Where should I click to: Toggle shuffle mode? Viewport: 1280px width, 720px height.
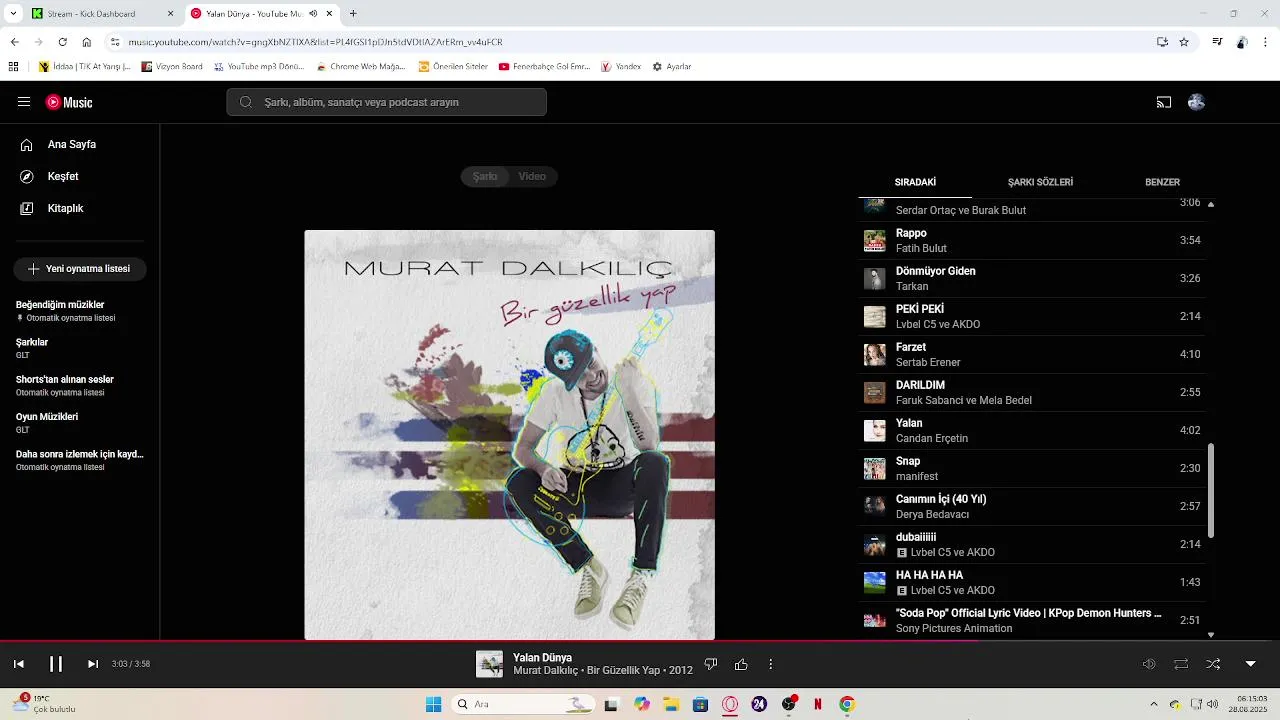pyautogui.click(x=1213, y=664)
